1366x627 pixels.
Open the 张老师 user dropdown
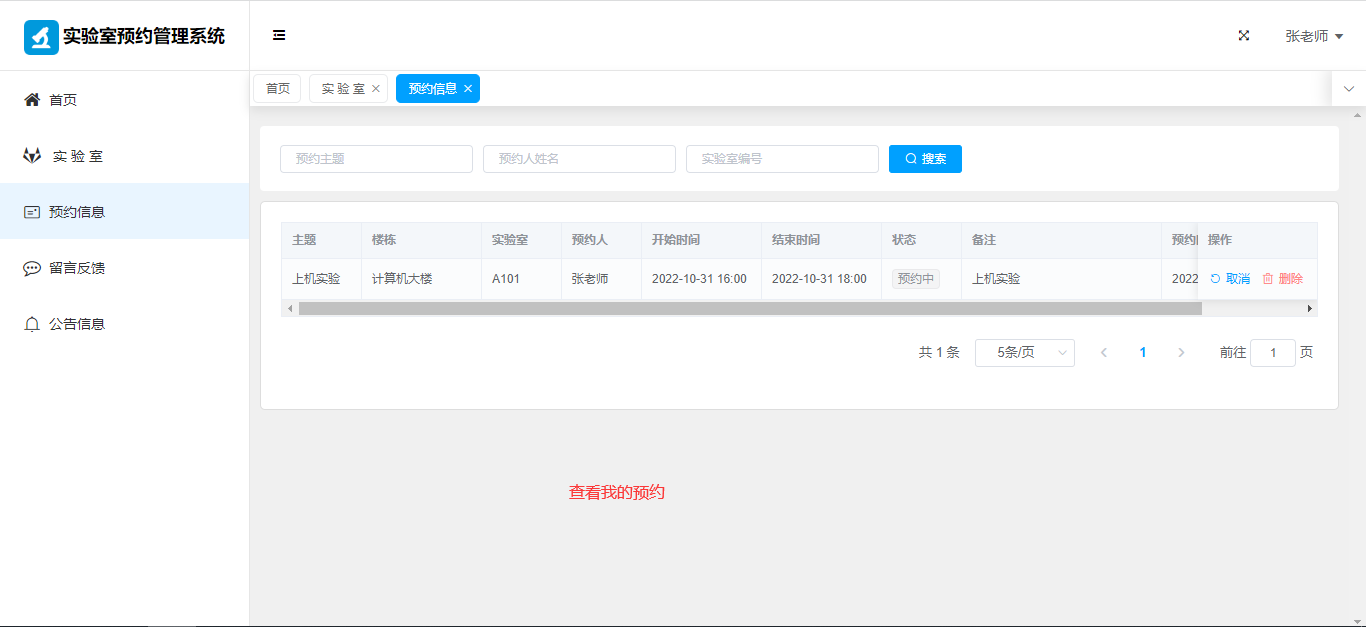click(x=1313, y=36)
